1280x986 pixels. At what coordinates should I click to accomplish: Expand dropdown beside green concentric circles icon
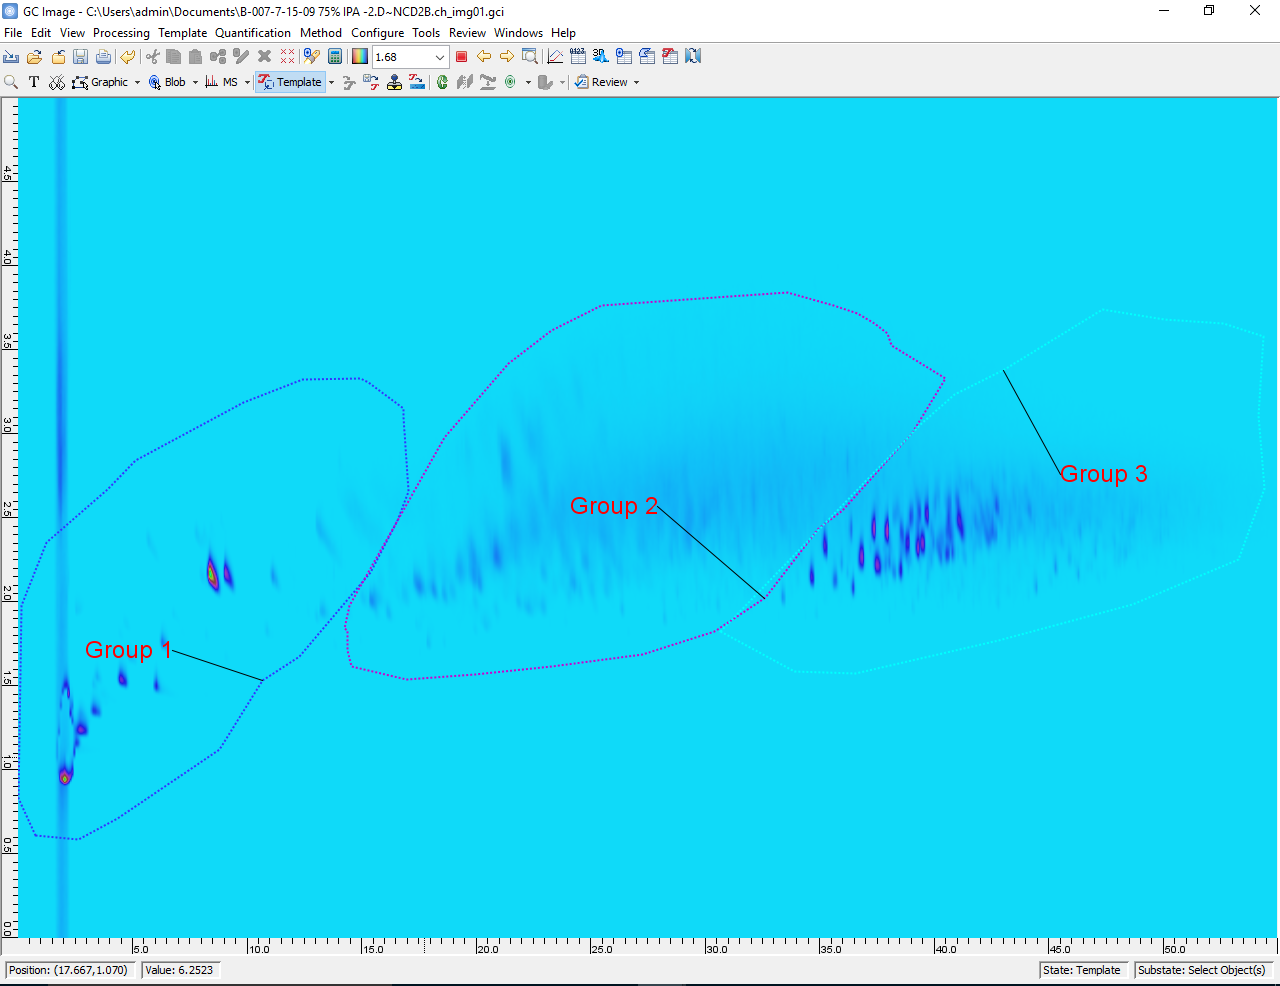pos(528,82)
